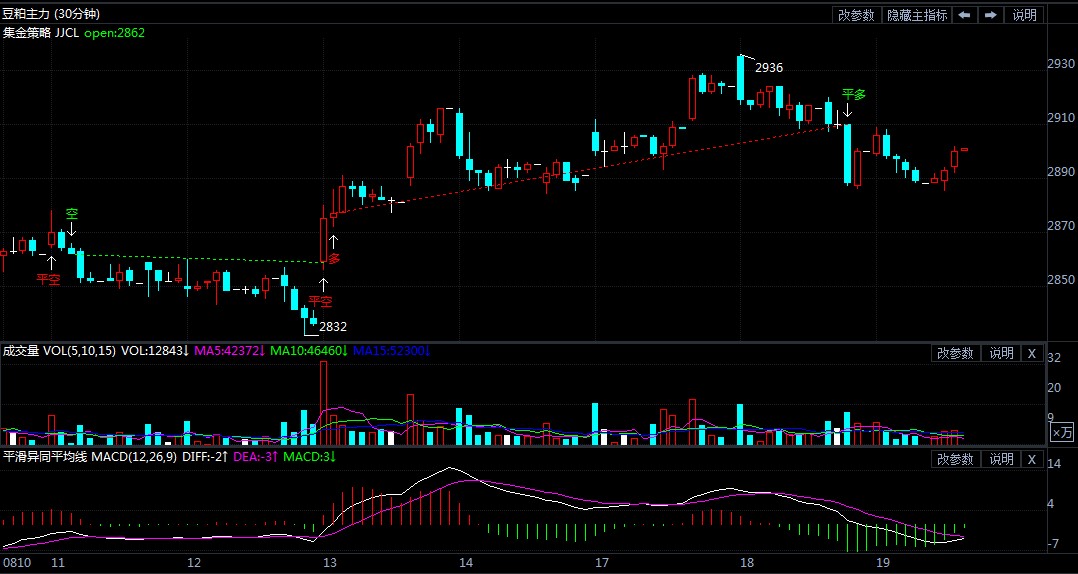Image resolution: width=1078 pixels, height=574 pixels.
Task: Click the ×万 unit box on volume axis
Action: (1061, 432)
